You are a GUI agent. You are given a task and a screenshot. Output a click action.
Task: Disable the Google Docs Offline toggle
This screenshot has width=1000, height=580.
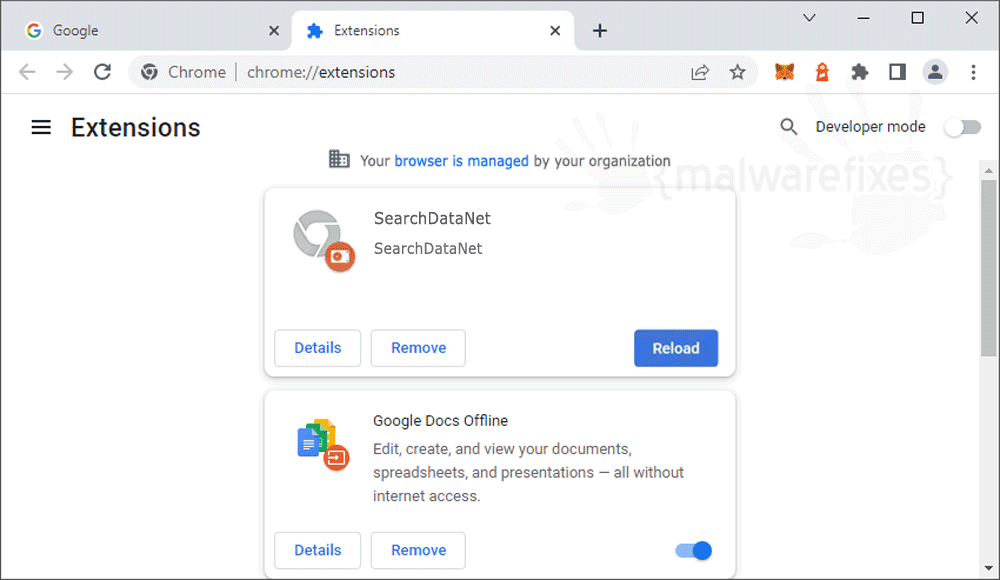point(694,550)
